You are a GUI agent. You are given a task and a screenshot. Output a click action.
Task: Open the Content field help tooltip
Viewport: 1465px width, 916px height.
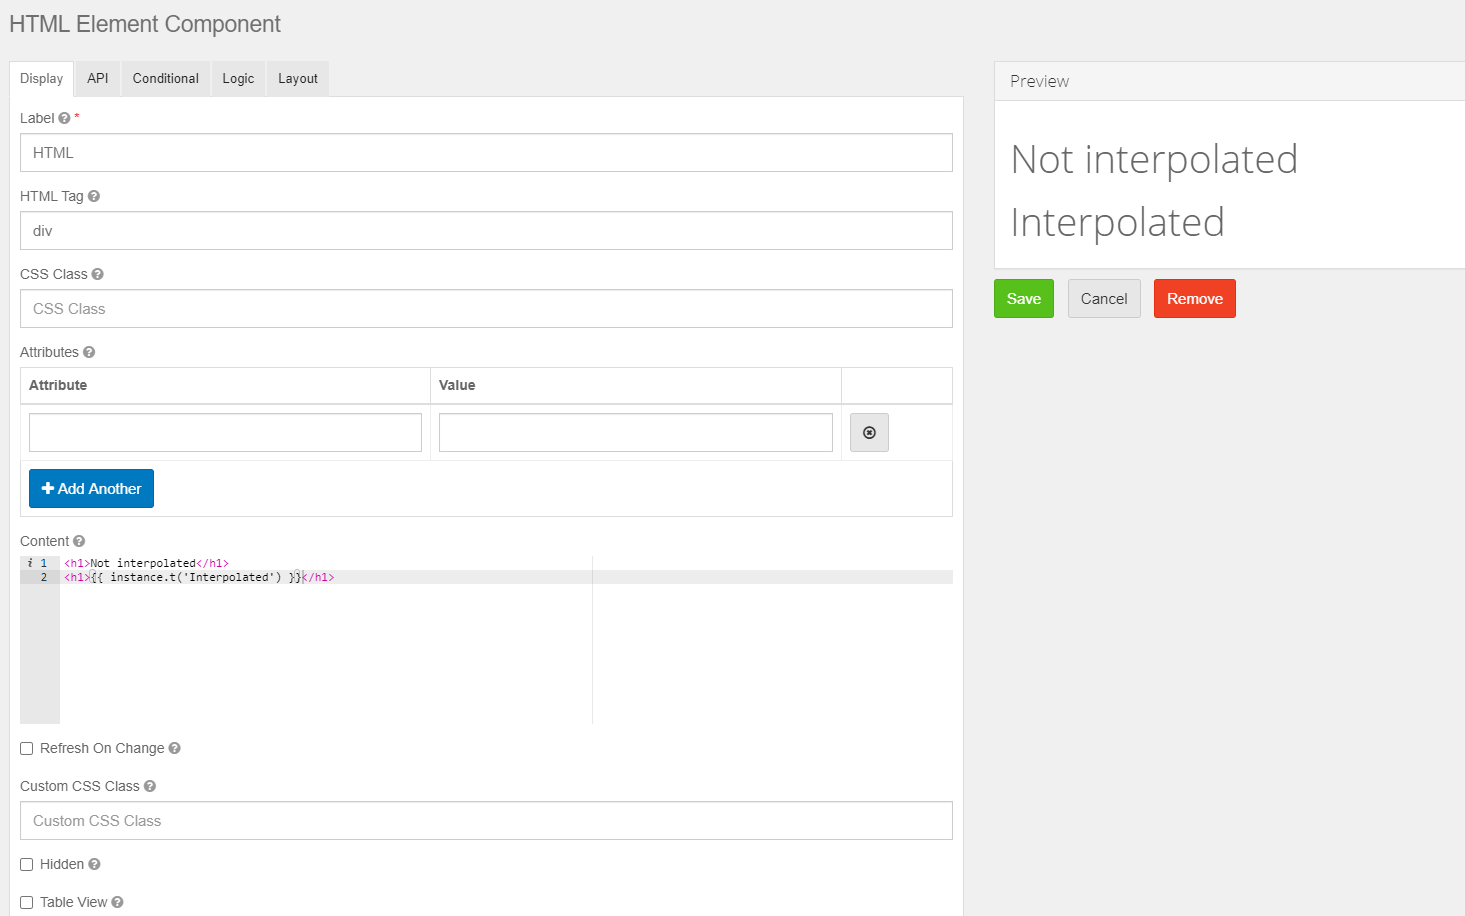(x=78, y=540)
